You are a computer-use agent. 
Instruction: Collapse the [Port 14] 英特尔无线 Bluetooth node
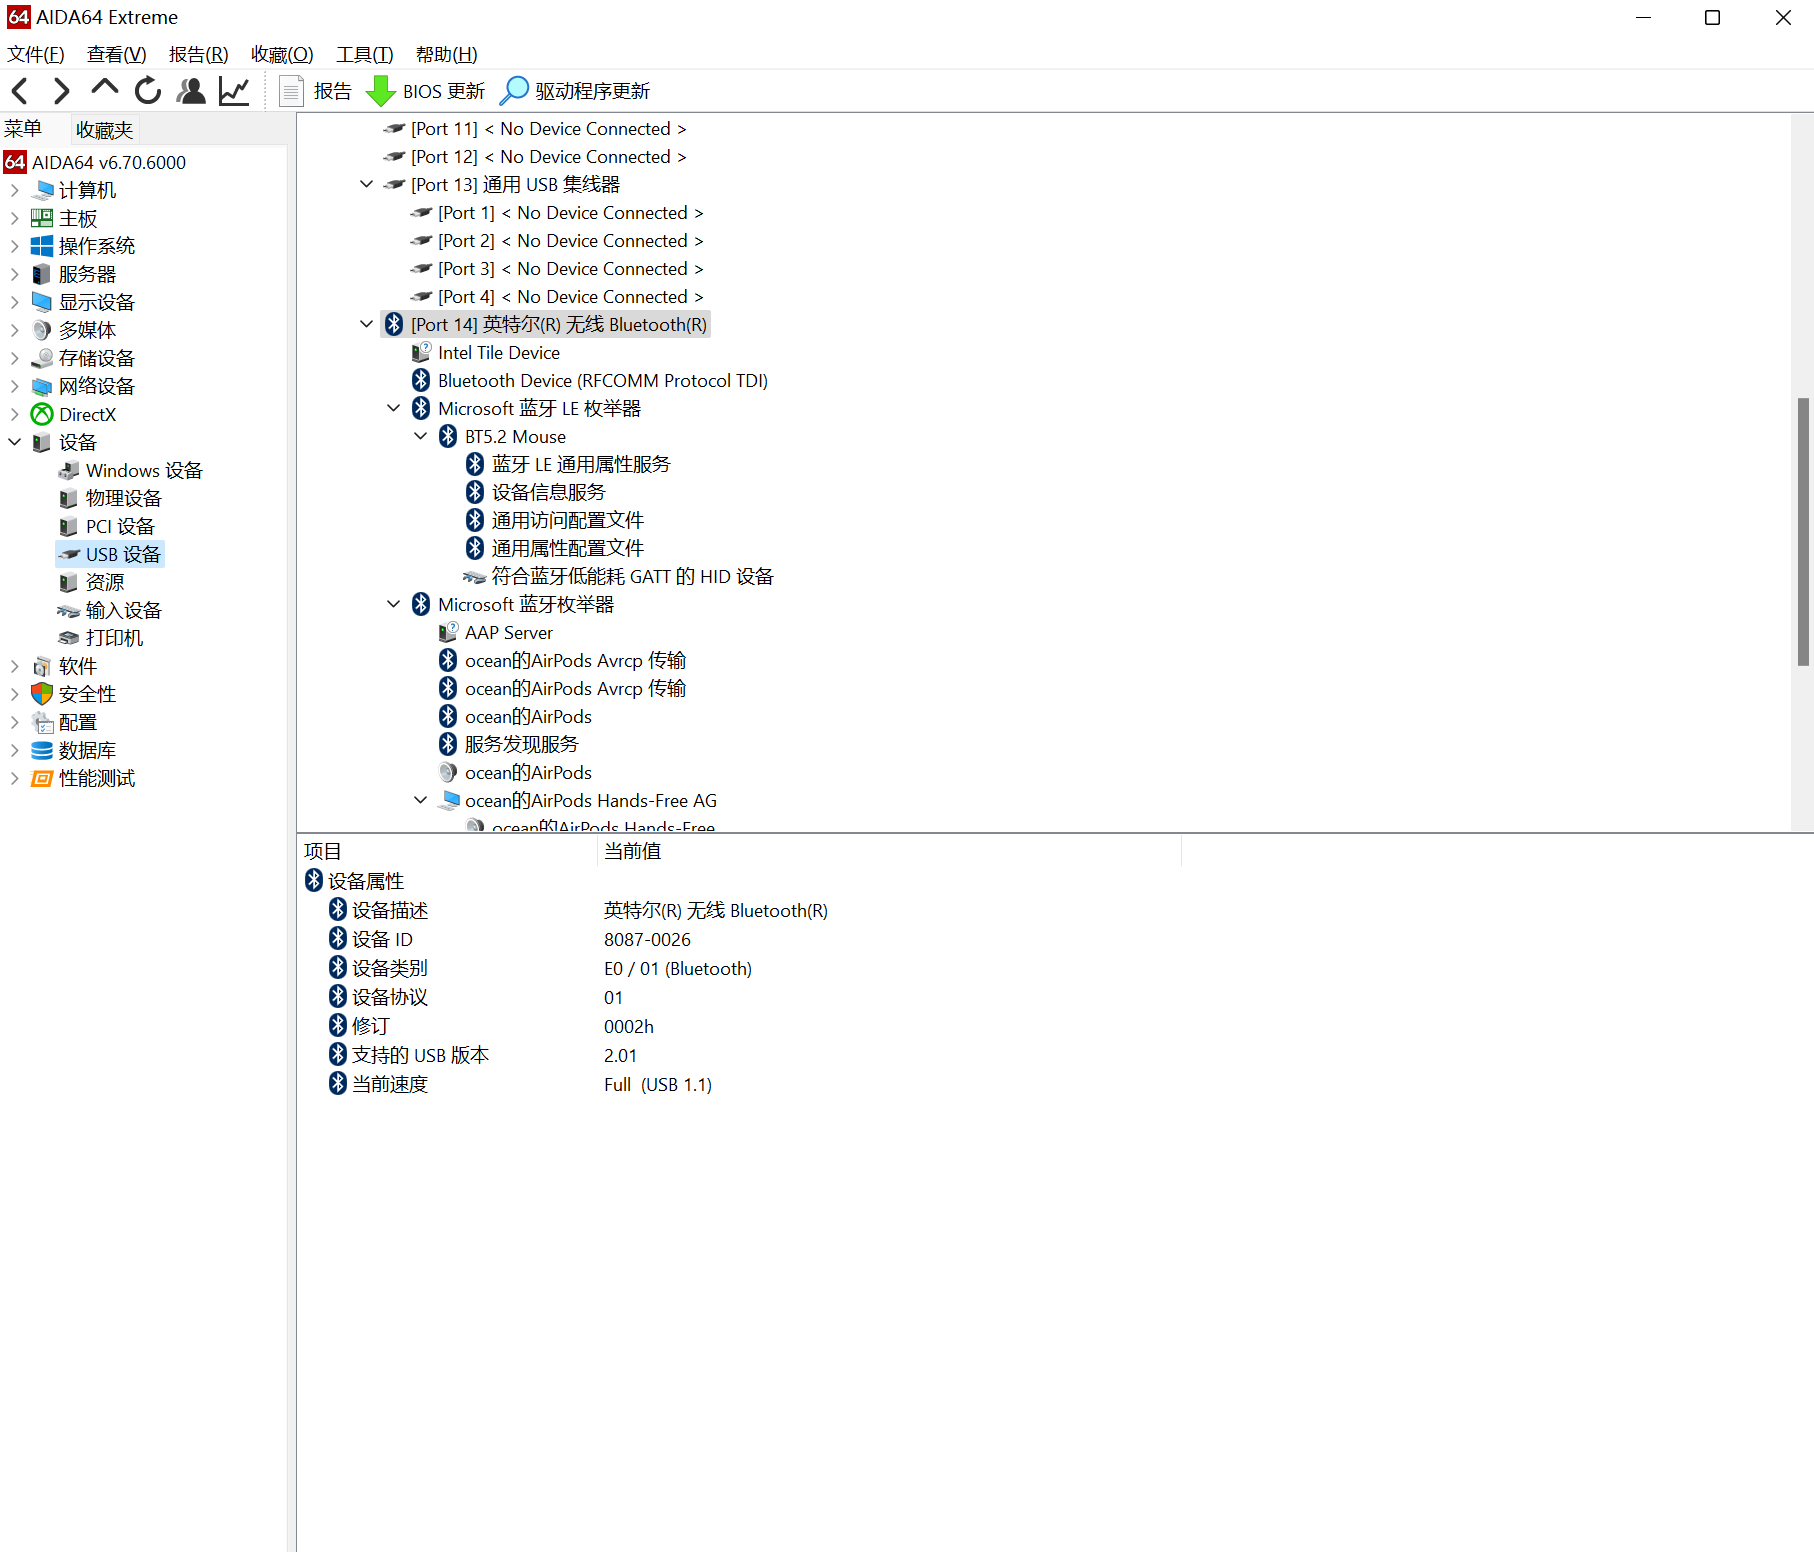[366, 323]
